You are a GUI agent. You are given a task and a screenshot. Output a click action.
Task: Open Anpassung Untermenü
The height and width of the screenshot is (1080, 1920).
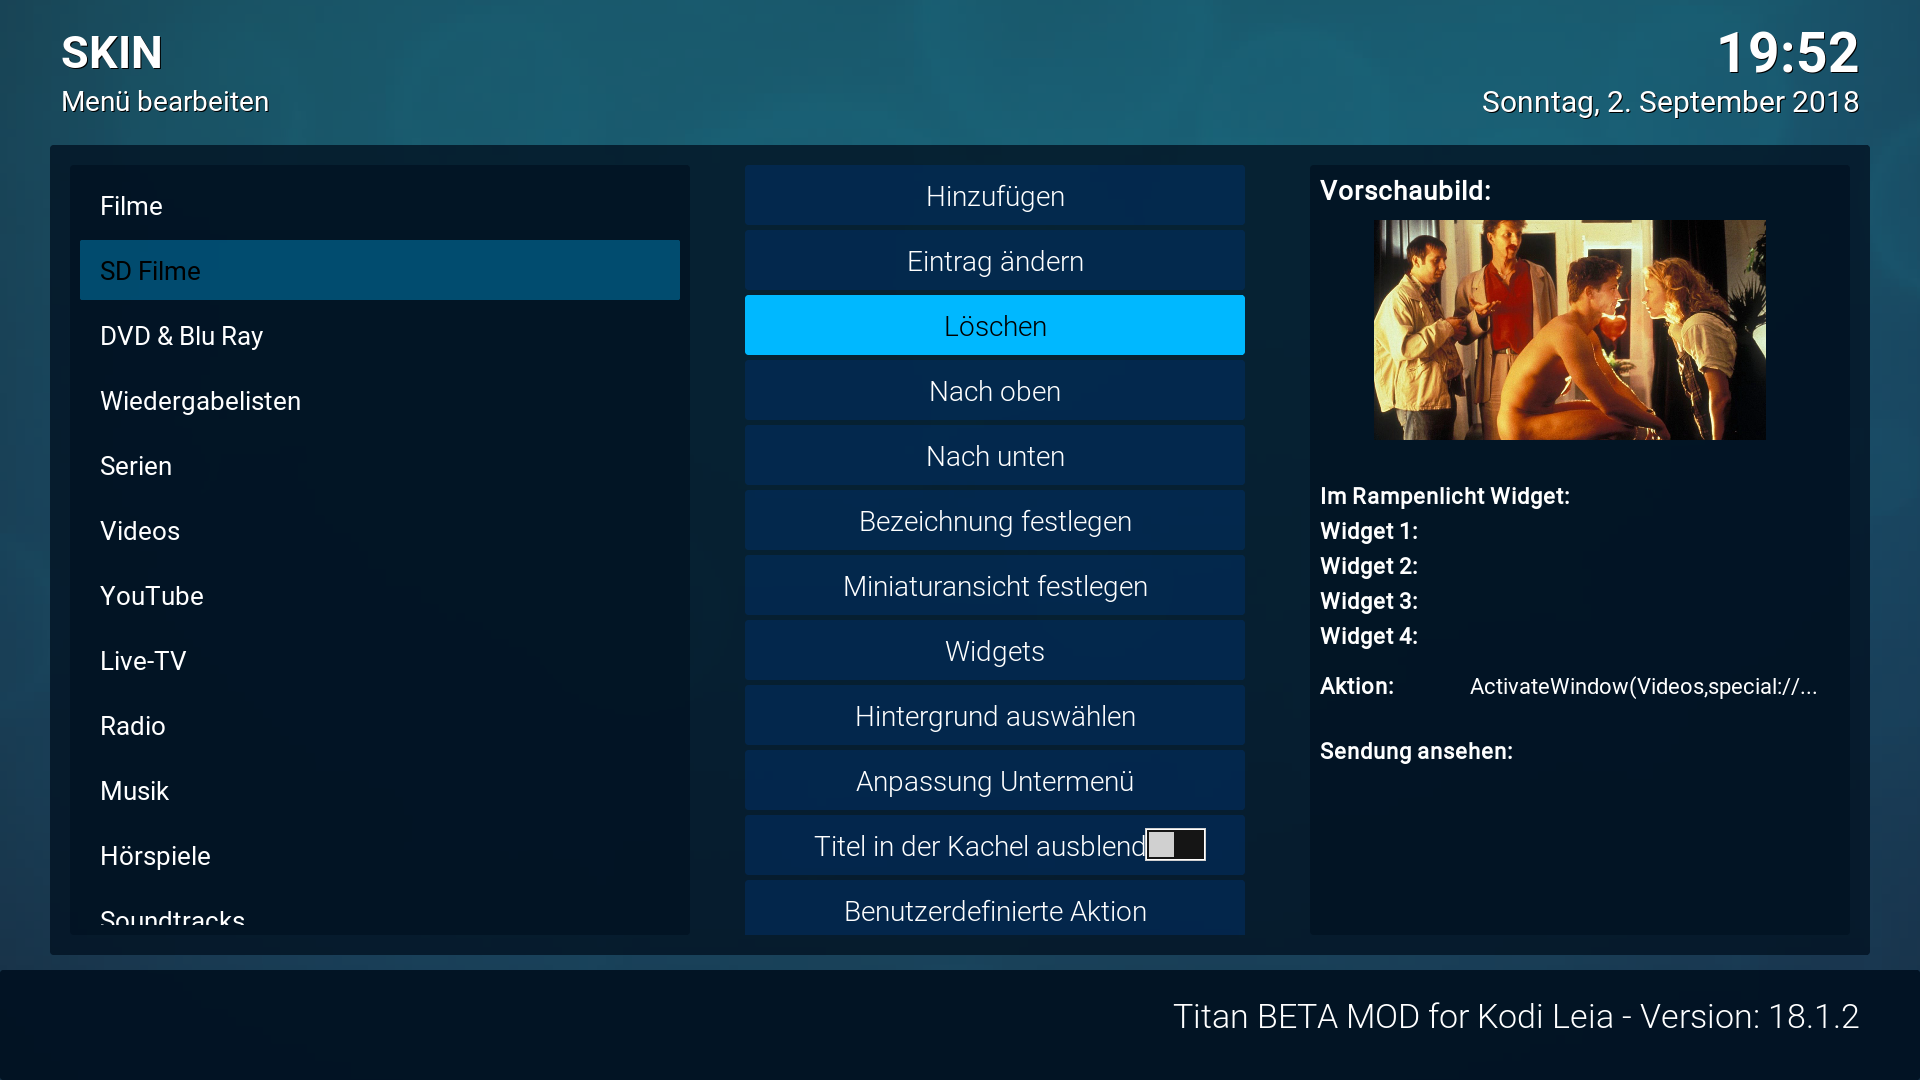pyautogui.click(x=995, y=781)
